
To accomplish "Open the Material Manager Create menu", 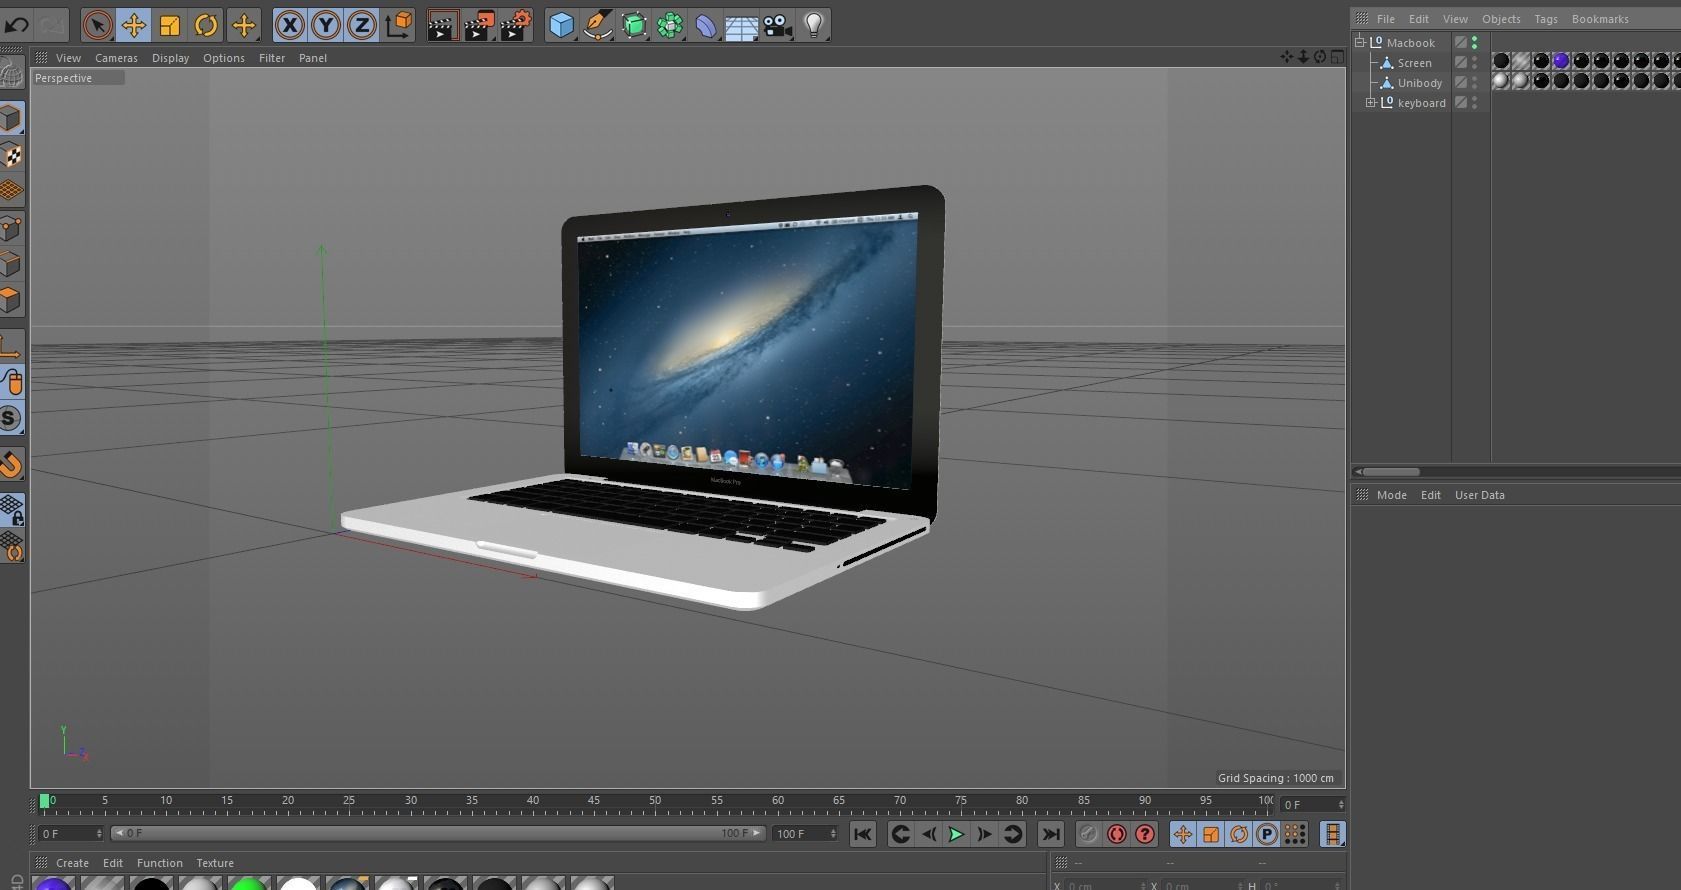I will point(72,863).
